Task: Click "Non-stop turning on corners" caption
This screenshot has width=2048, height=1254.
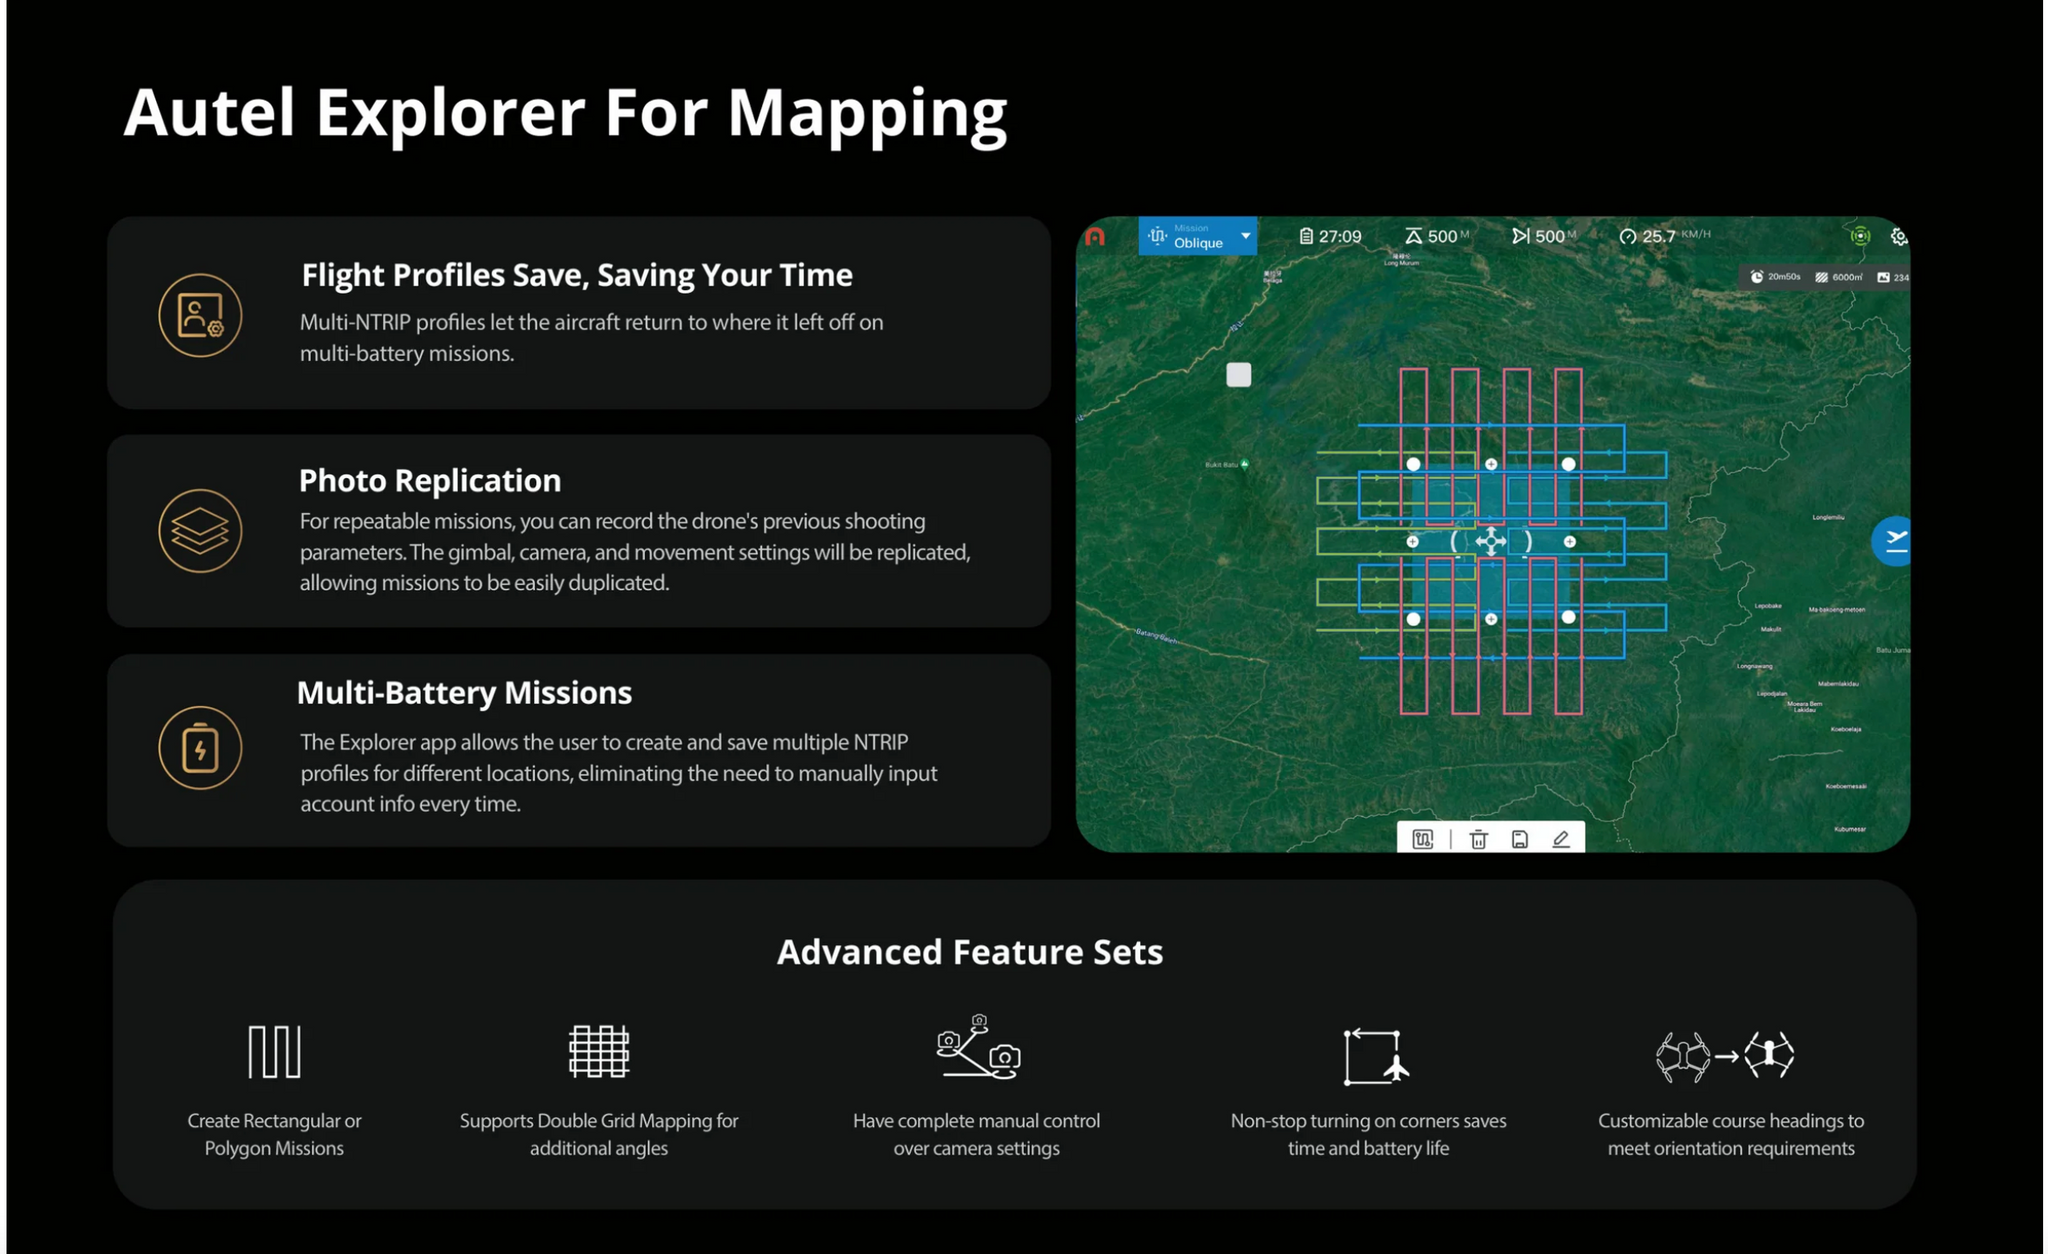Action: pos(1368,1134)
